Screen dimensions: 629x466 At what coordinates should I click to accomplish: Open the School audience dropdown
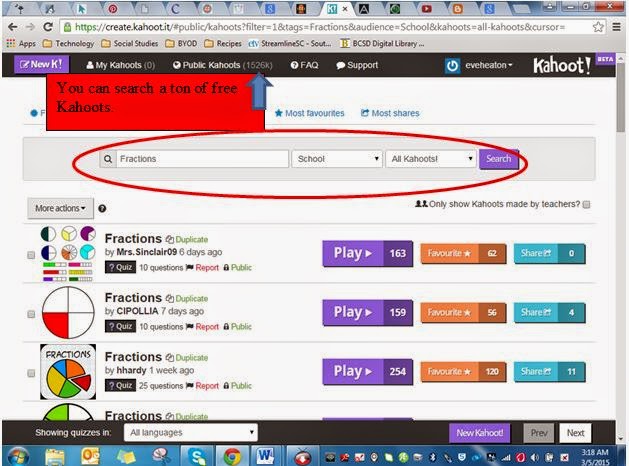coord(337,159)
